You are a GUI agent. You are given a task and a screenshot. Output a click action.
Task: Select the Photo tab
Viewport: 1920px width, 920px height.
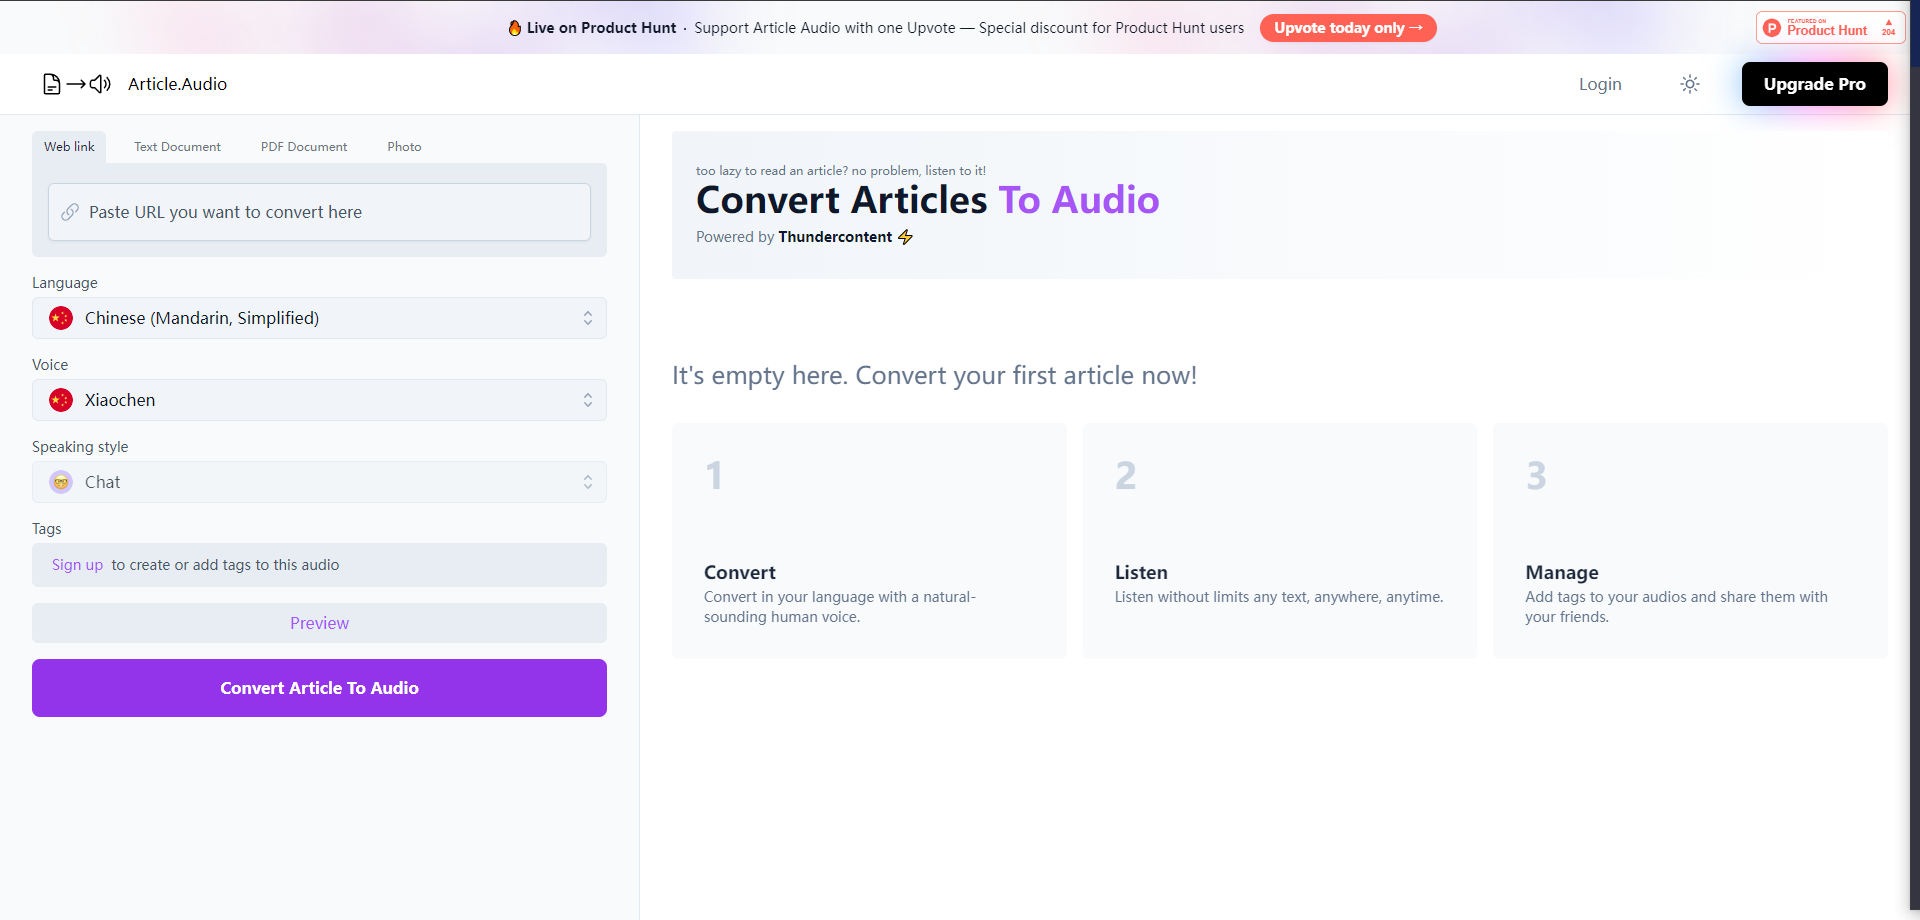pos(404,146)
